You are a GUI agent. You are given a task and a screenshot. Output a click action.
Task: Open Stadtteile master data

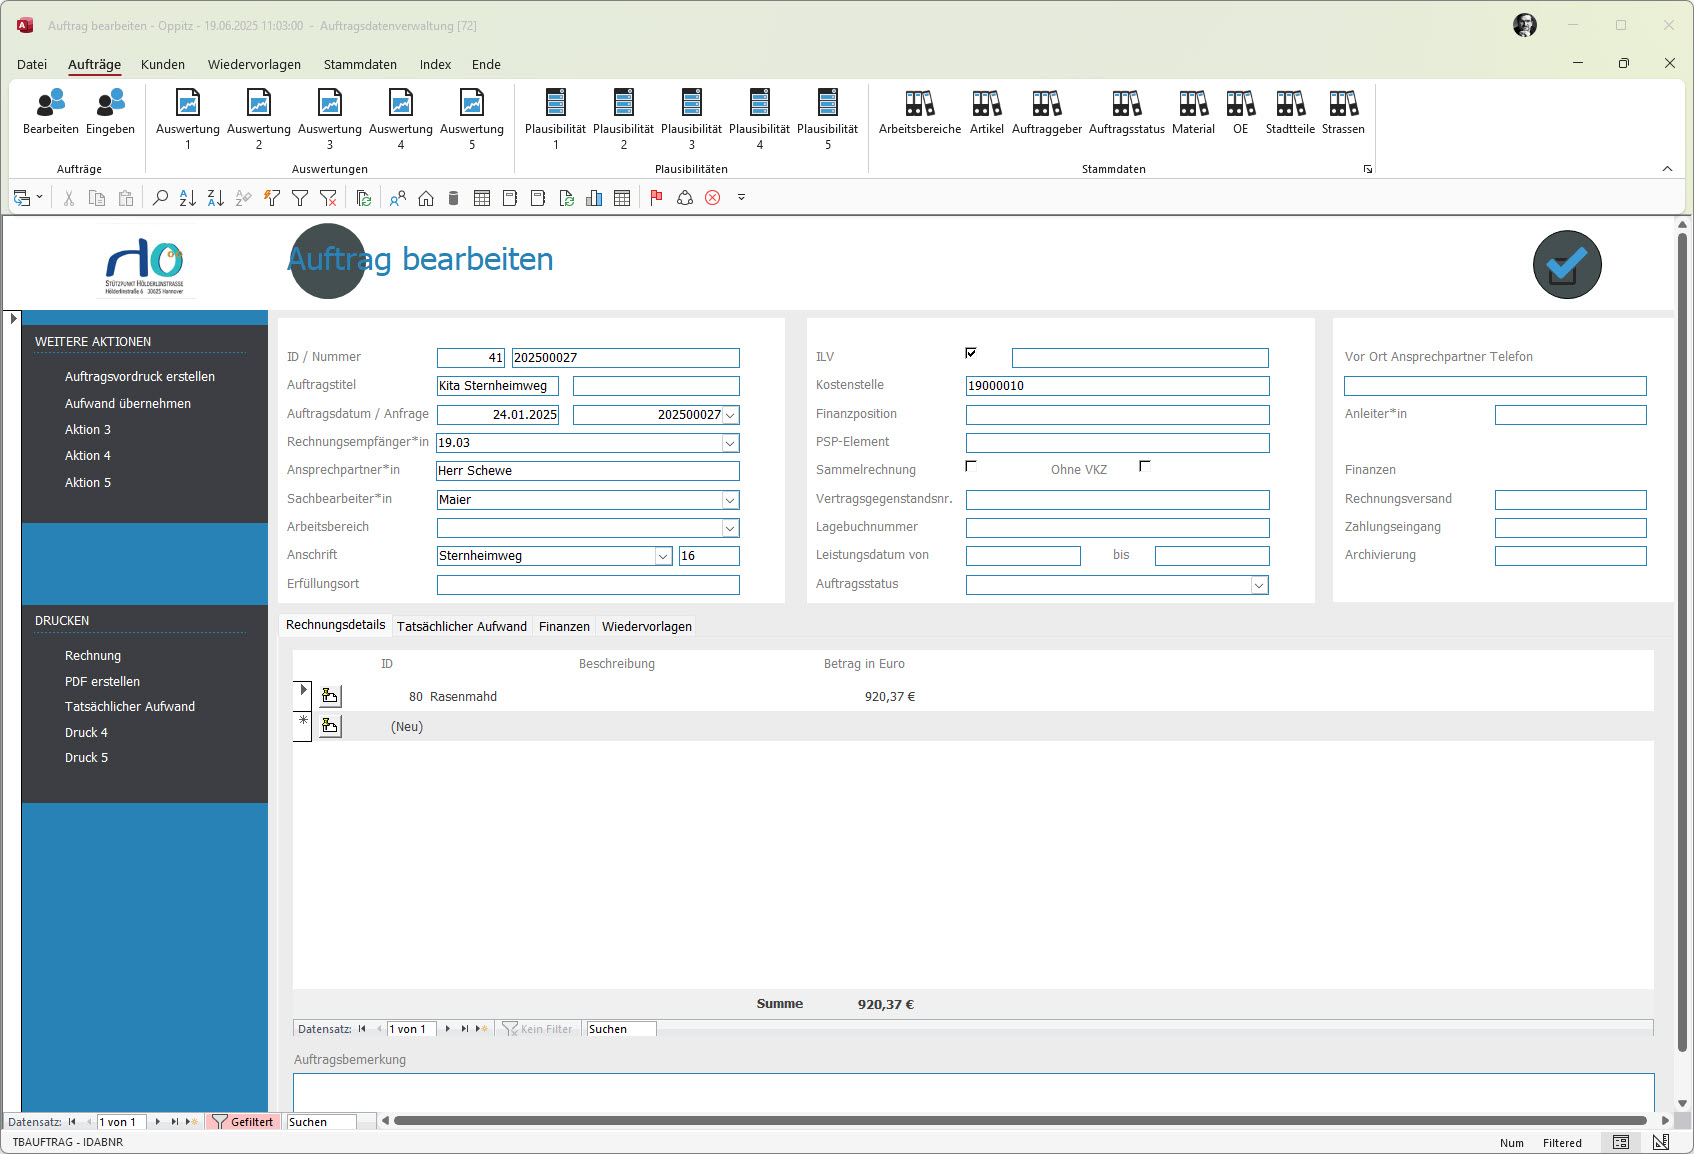click(1290, 111)
